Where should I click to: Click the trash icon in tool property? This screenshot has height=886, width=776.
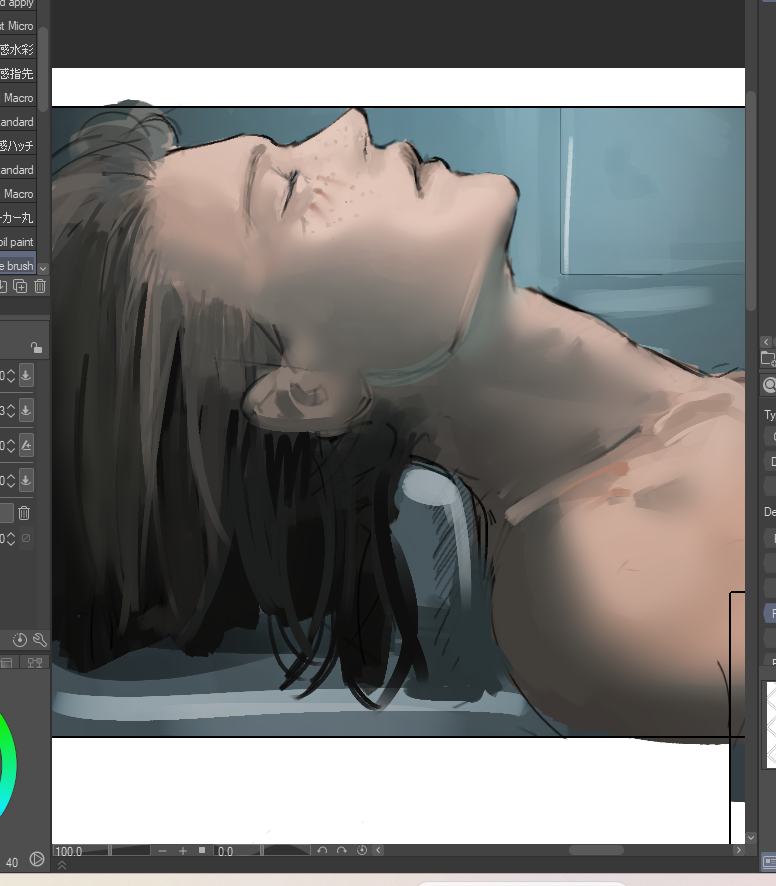tap(24, 513)
